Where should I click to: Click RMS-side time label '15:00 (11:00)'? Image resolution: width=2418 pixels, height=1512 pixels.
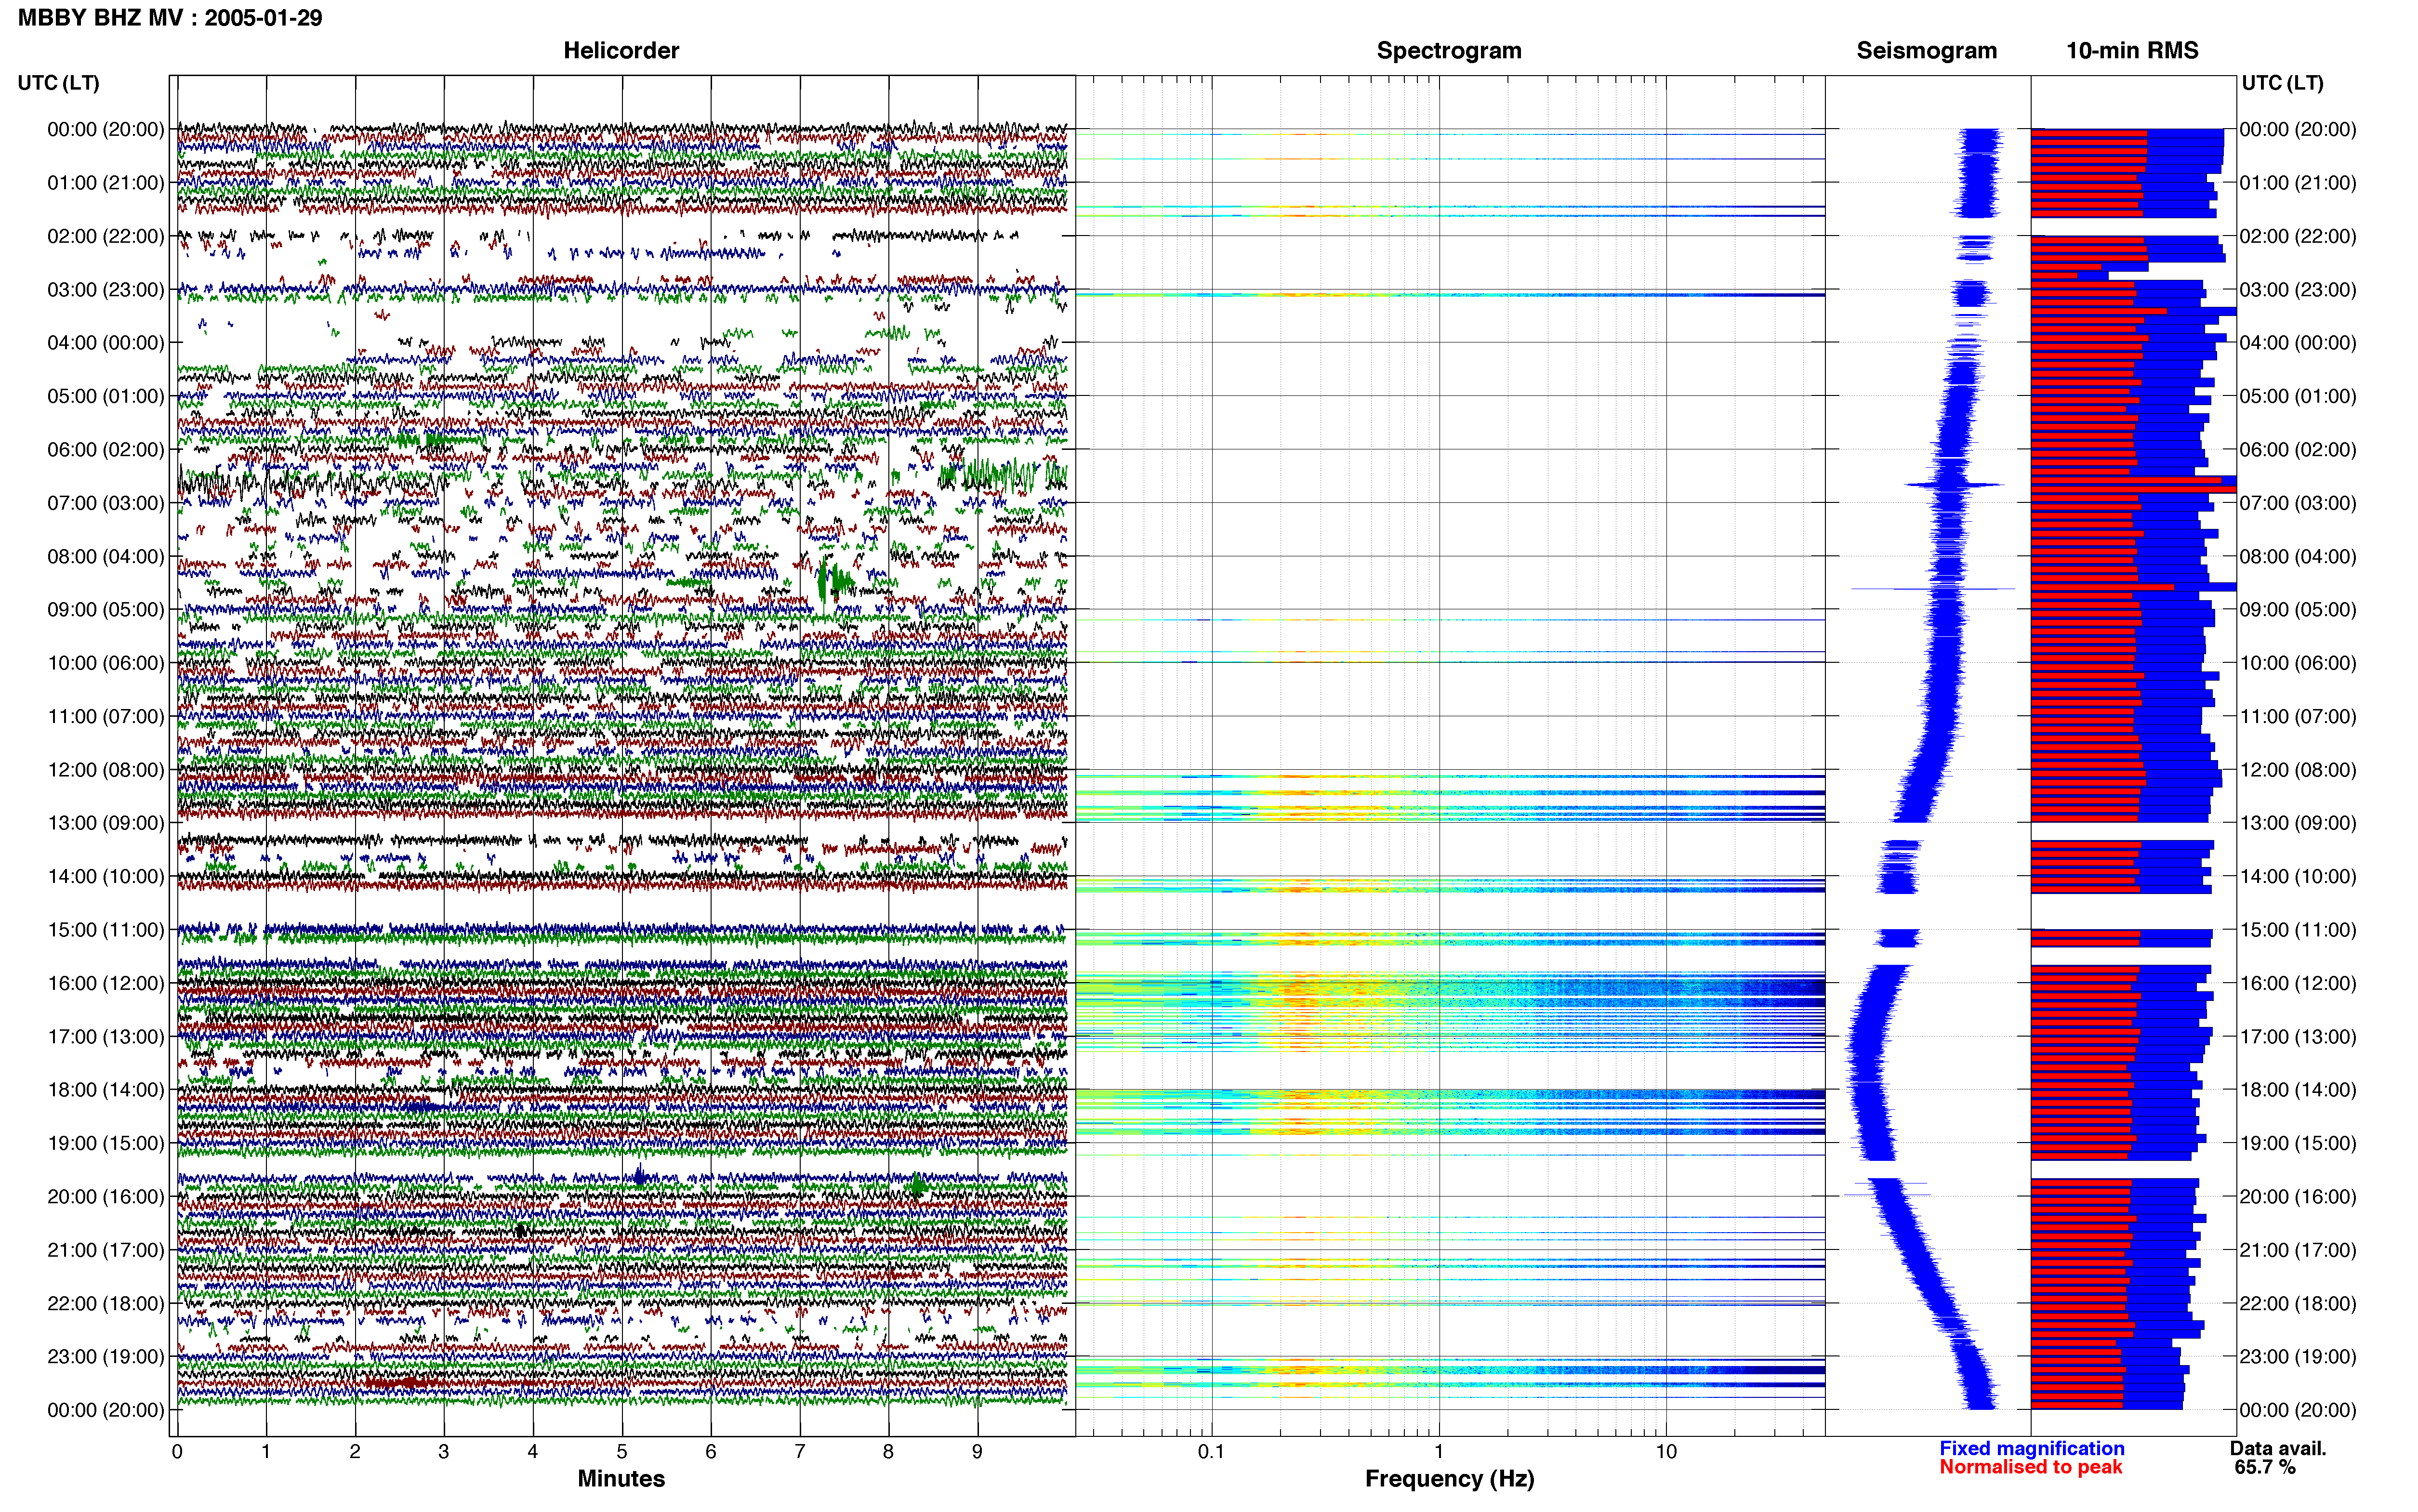(2298, 930)
